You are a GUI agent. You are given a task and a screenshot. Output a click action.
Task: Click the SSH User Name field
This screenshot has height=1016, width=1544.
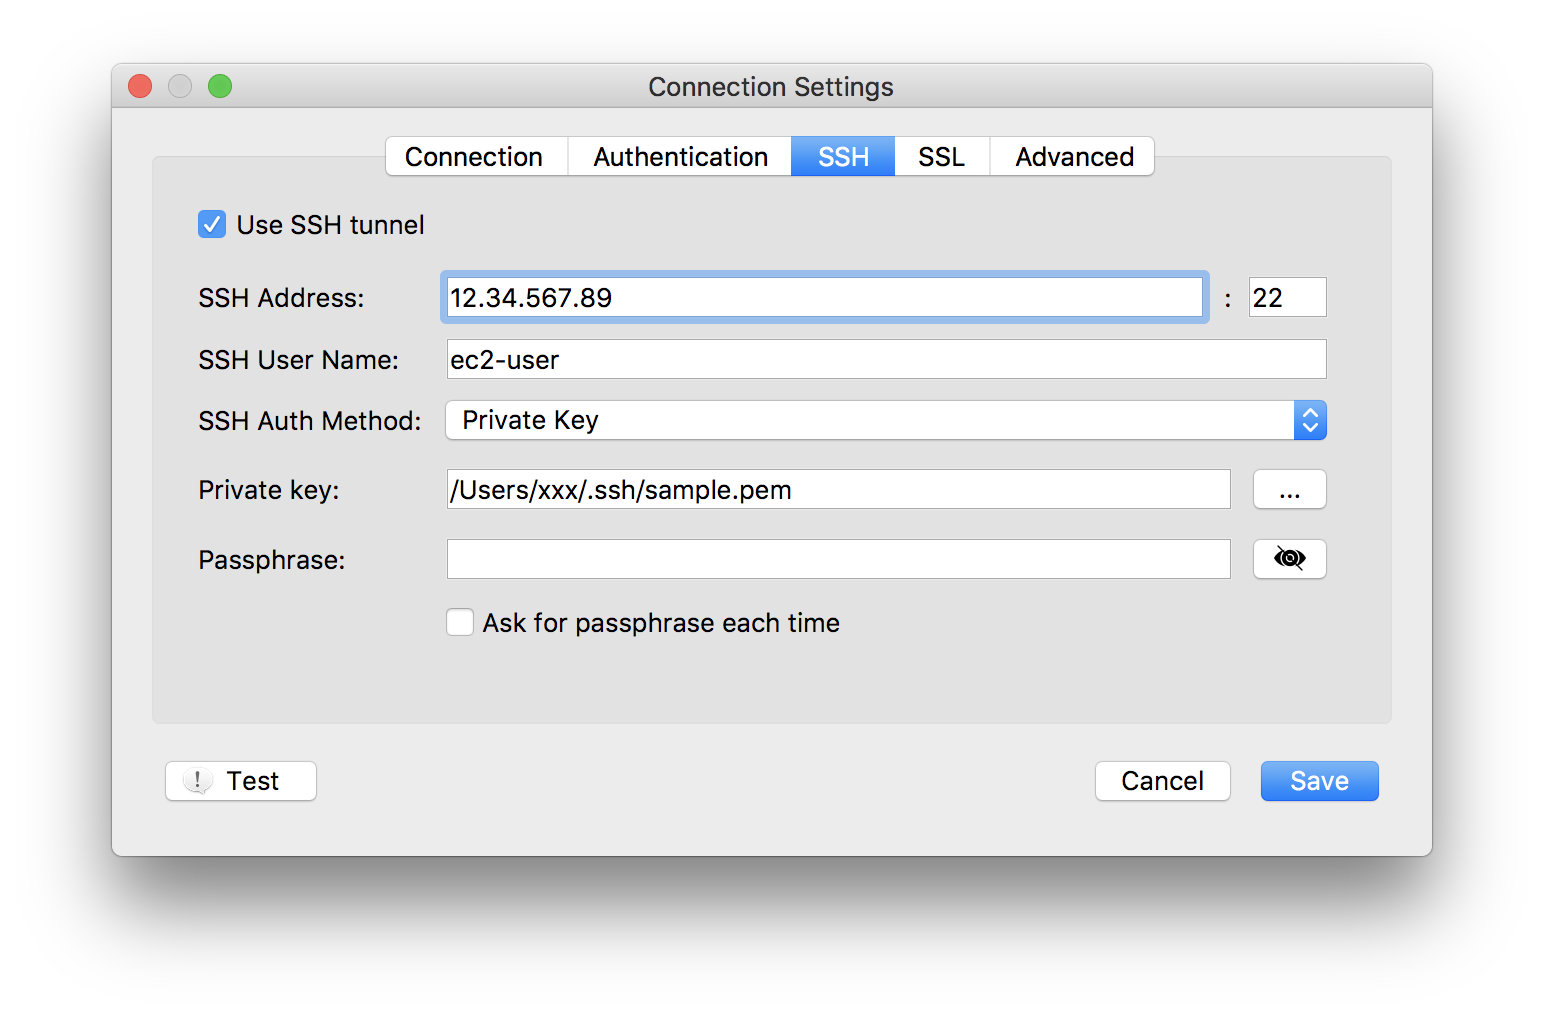tap(886, 360)
